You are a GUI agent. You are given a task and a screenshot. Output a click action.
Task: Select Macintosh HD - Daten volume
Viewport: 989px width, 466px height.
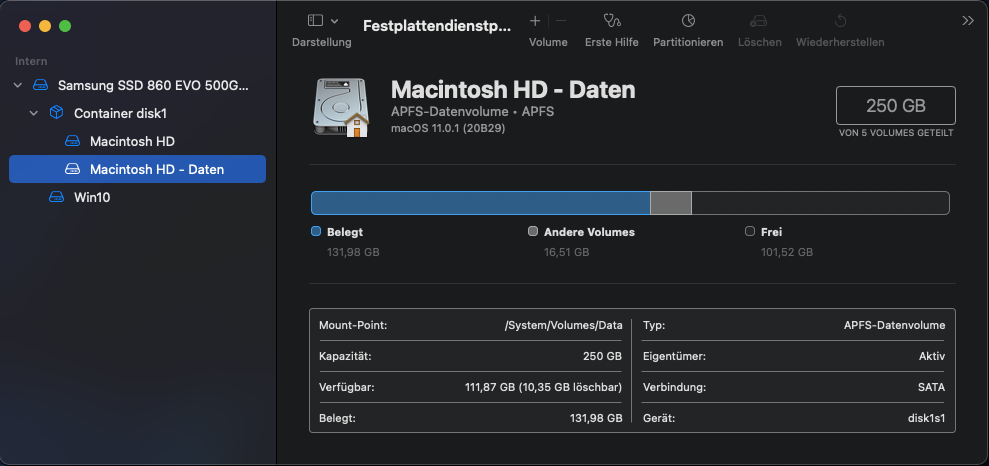(x=138, y=169)
